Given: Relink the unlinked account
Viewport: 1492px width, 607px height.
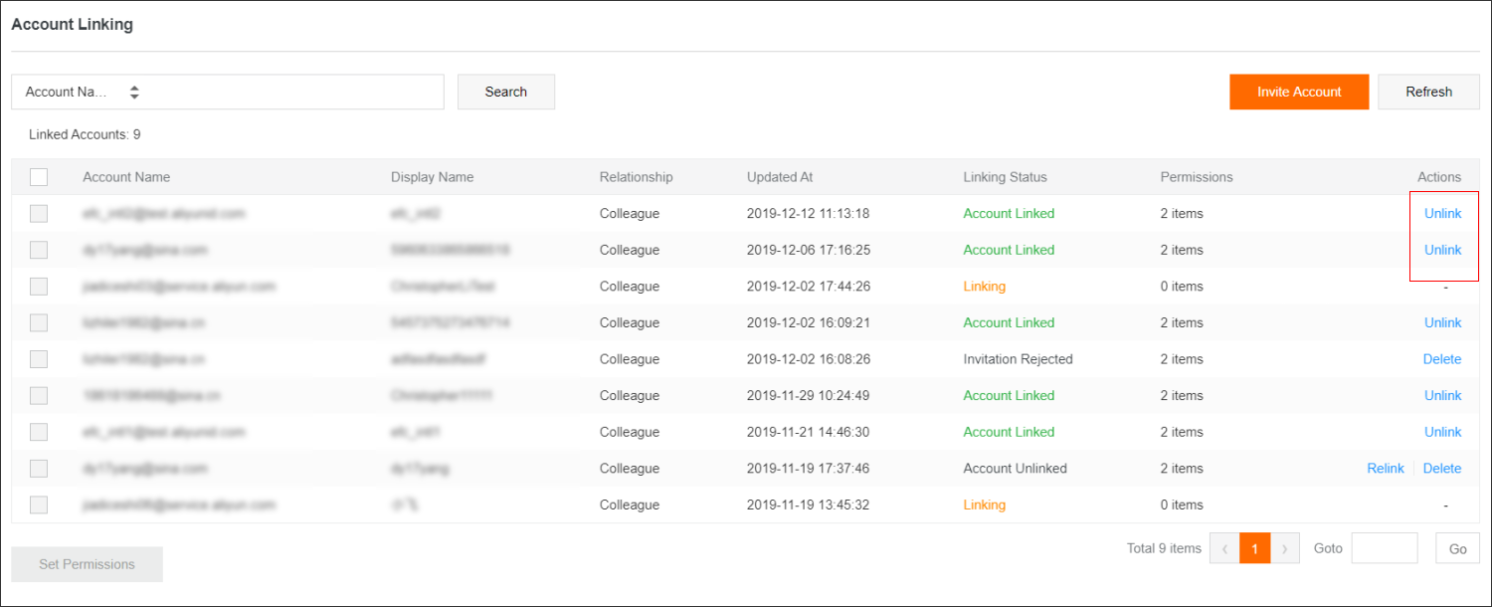Looking at the screenshot, I should 1385,468.
